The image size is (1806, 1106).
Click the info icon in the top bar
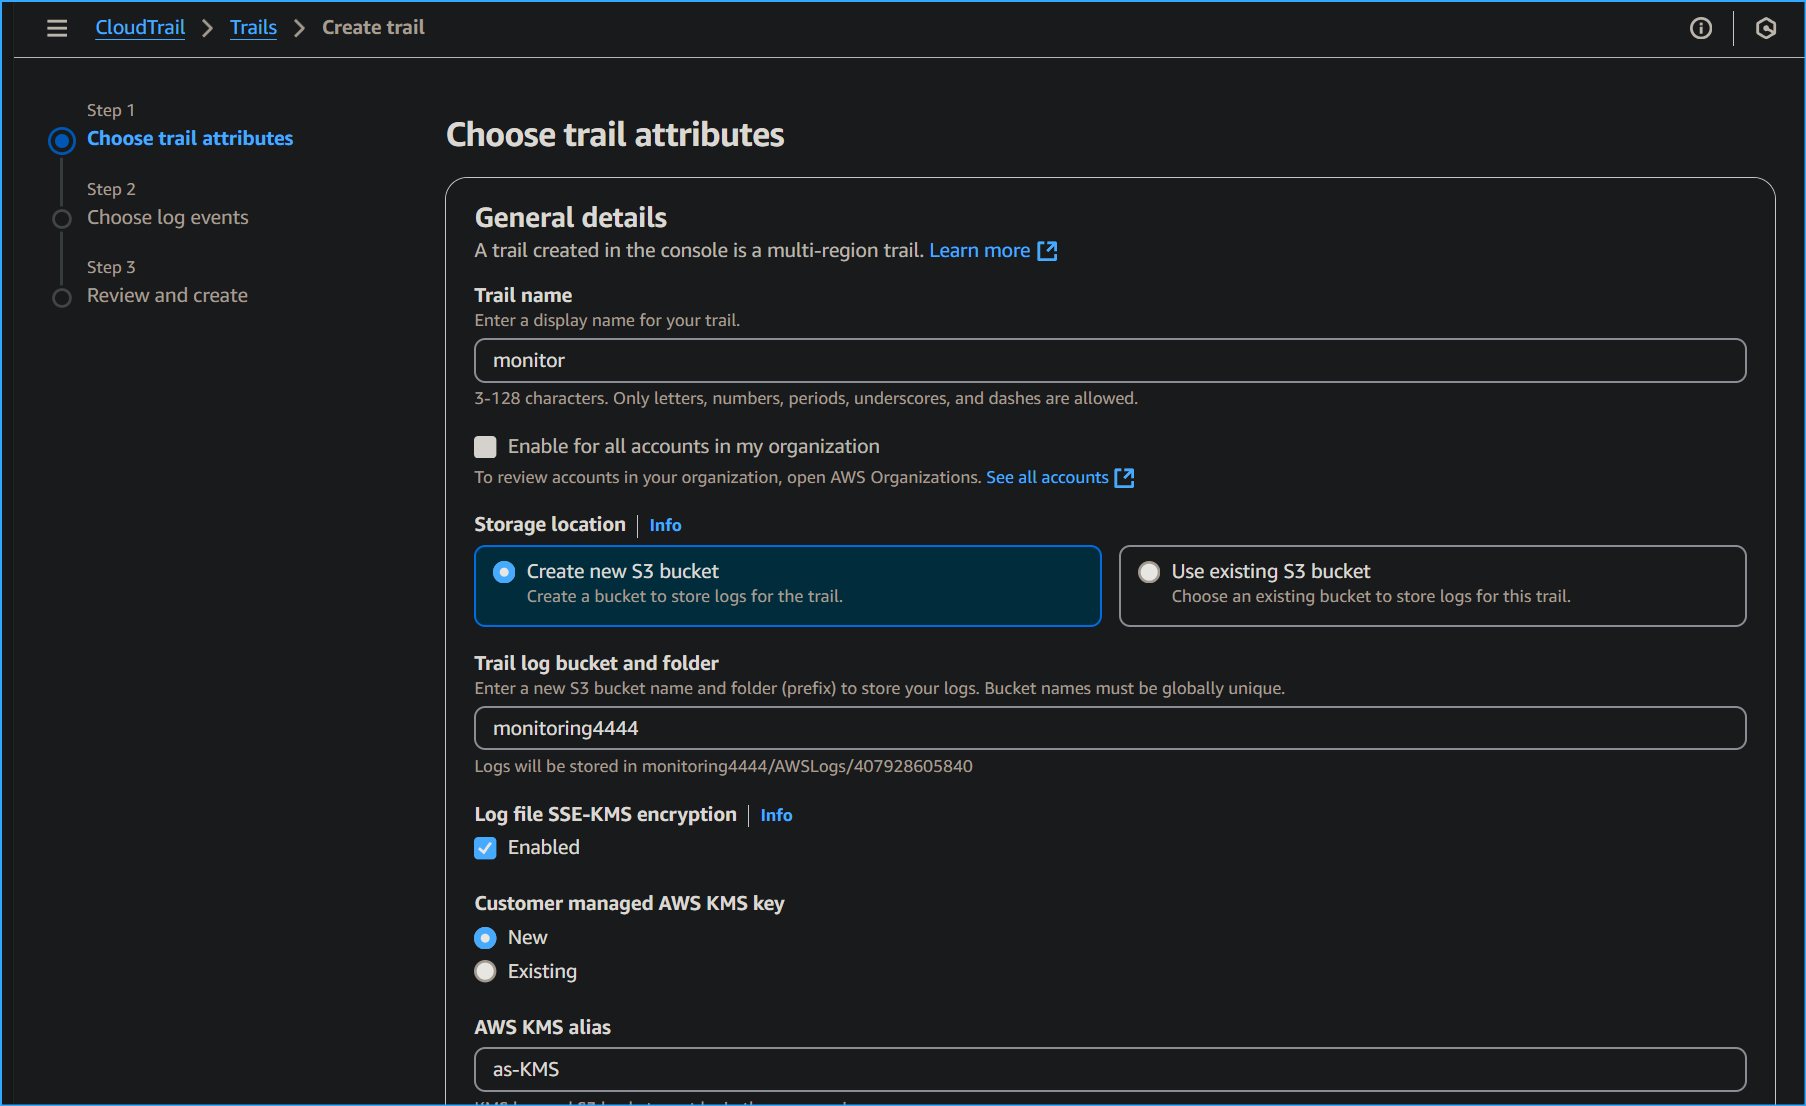pyautogui.click(x=1700, y=28)
